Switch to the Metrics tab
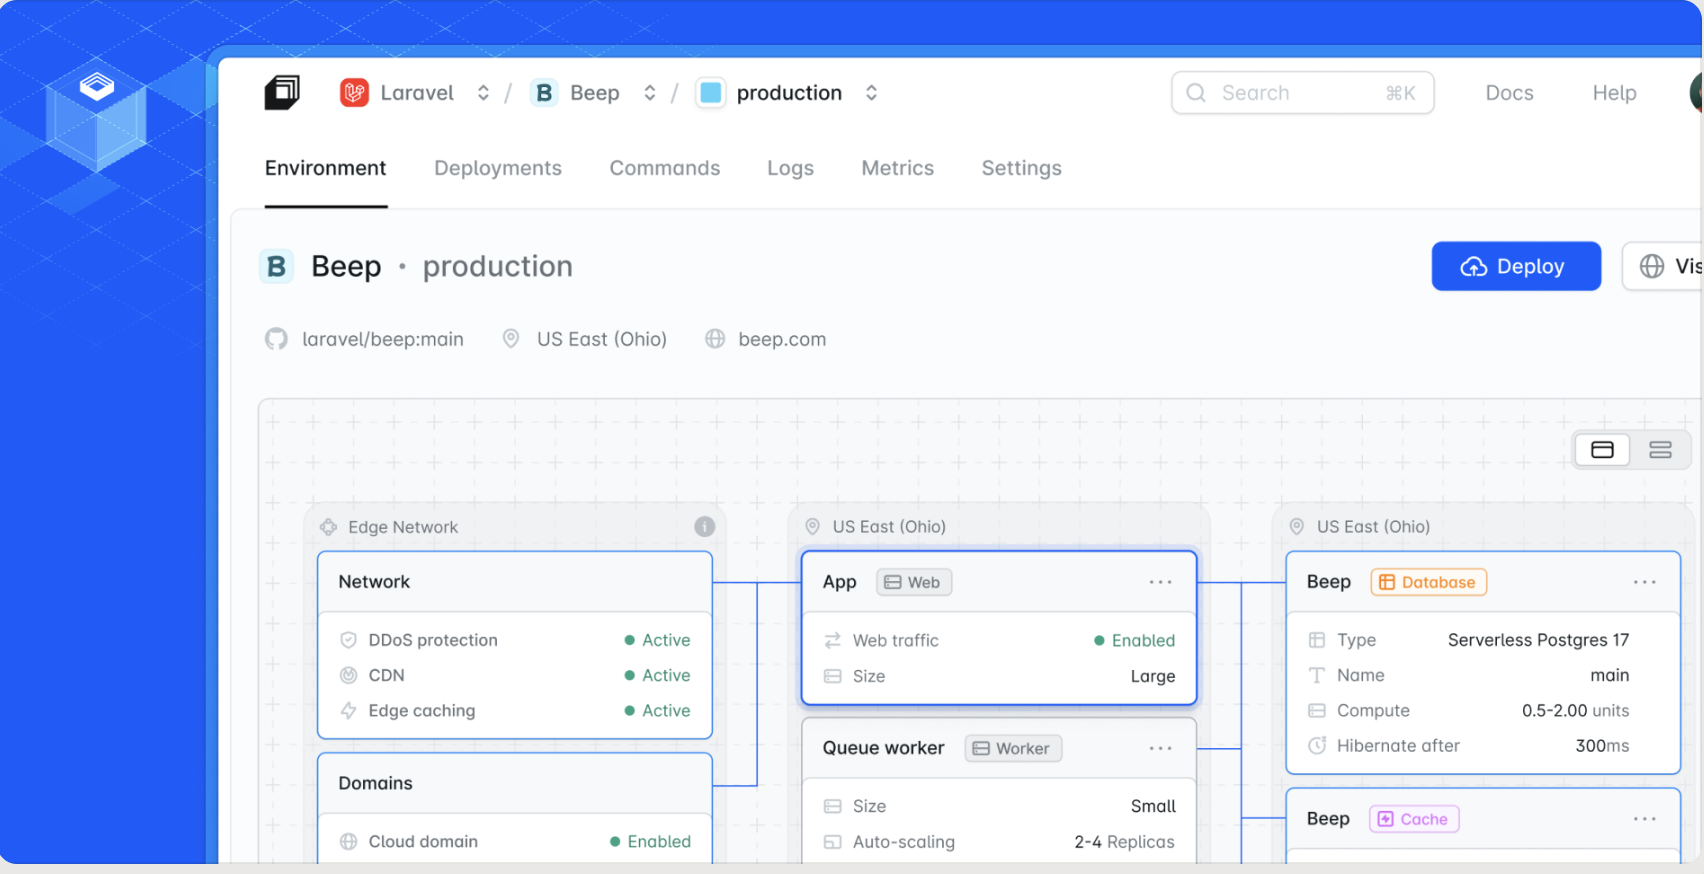The height and width of the screenshot is (874, 1704). [897, 168]
